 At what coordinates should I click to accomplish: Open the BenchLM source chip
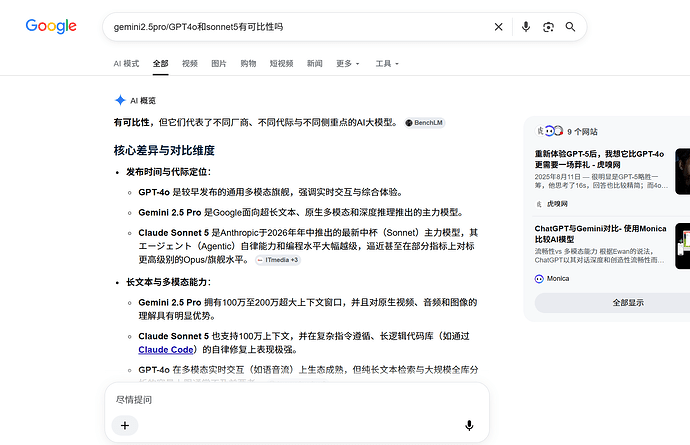click(x=425, y=123)
